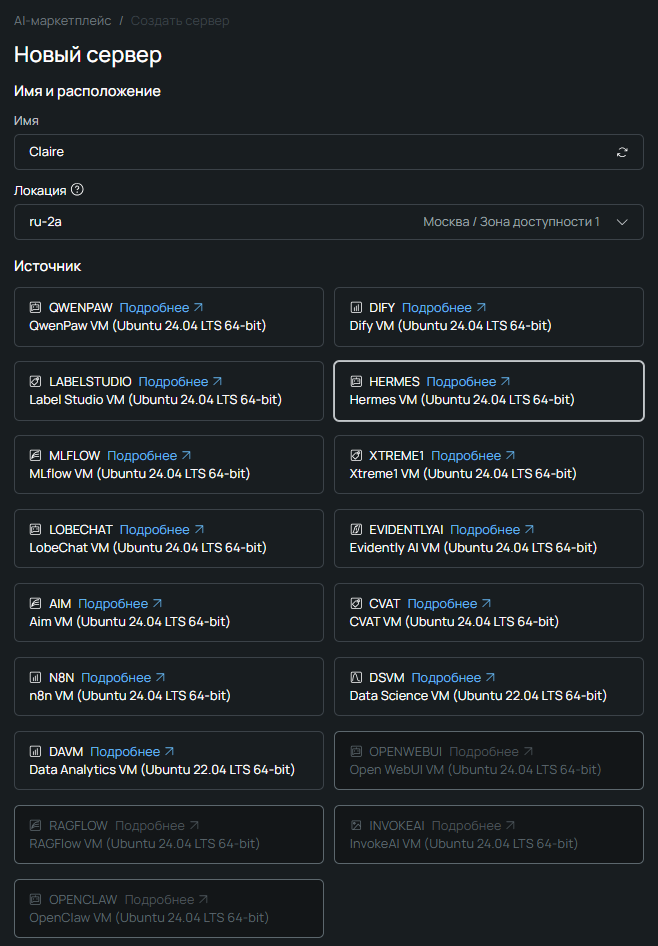
Task: Click the DSVM card icon
Action: (356, 678)
